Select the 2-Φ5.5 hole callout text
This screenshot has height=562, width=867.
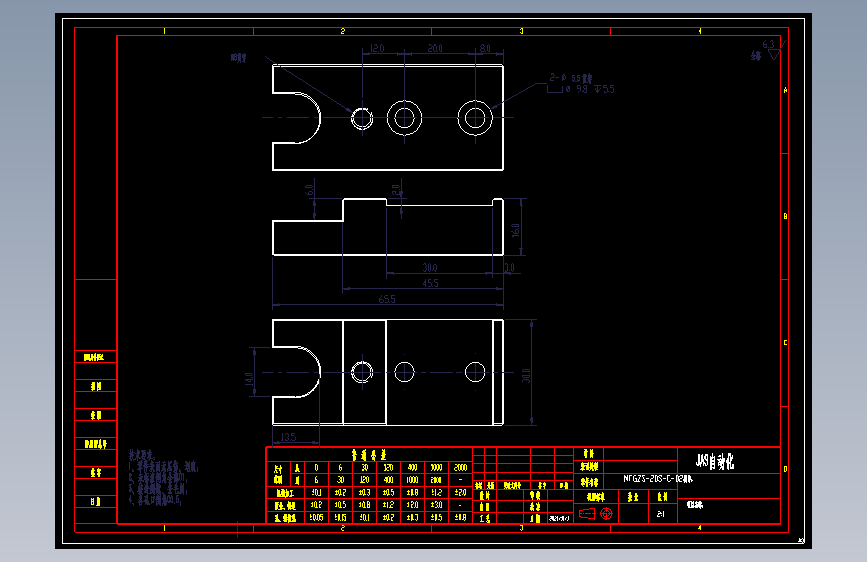[571, 78]
